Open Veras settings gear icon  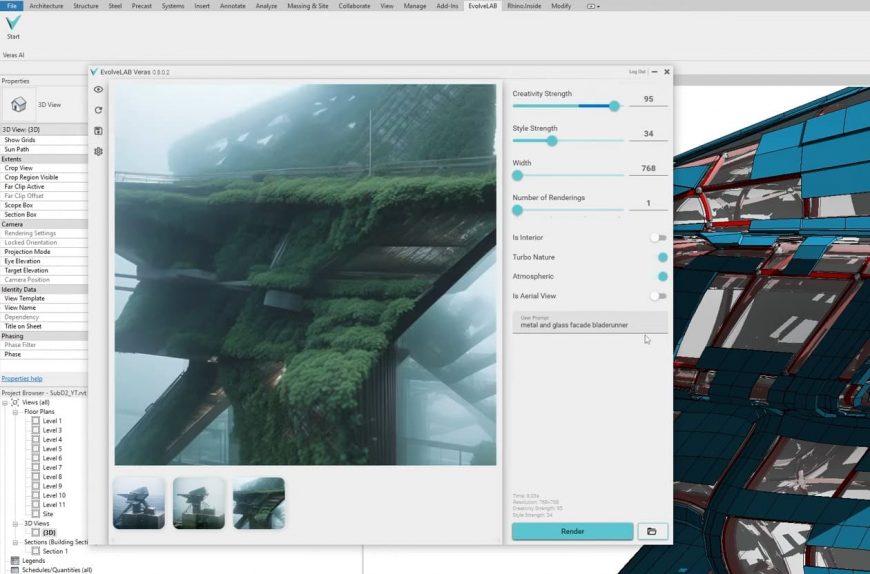98,152
